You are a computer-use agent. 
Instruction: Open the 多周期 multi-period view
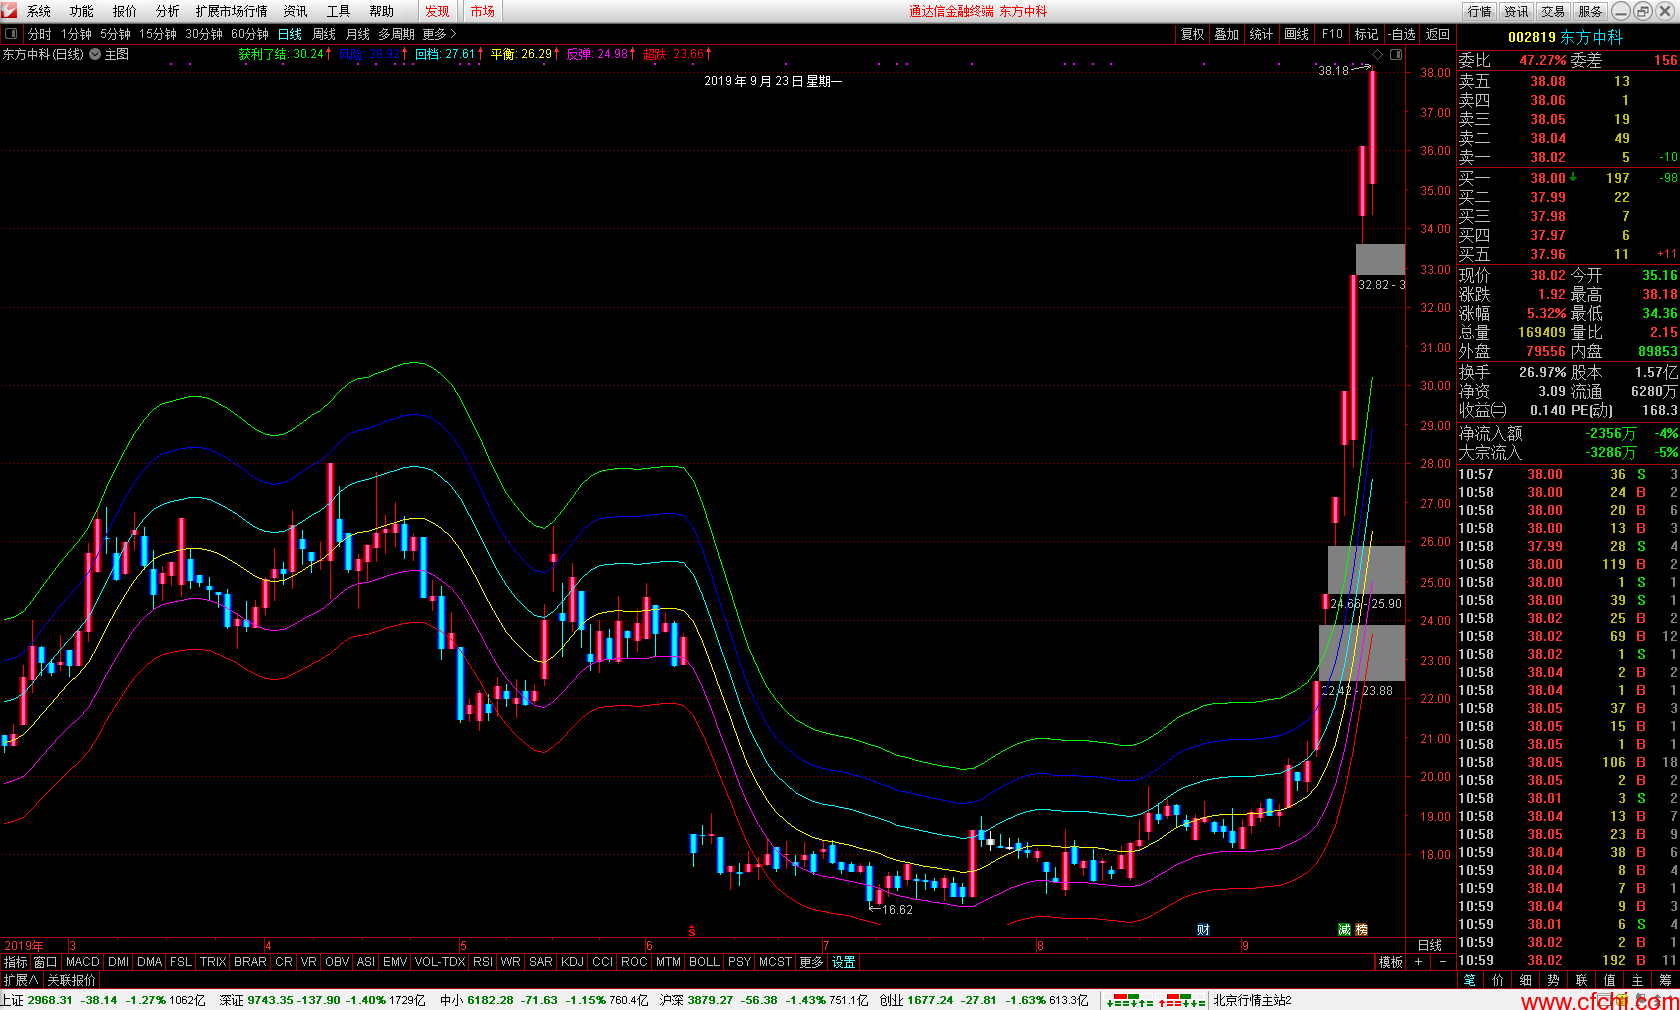click(396, 34)
